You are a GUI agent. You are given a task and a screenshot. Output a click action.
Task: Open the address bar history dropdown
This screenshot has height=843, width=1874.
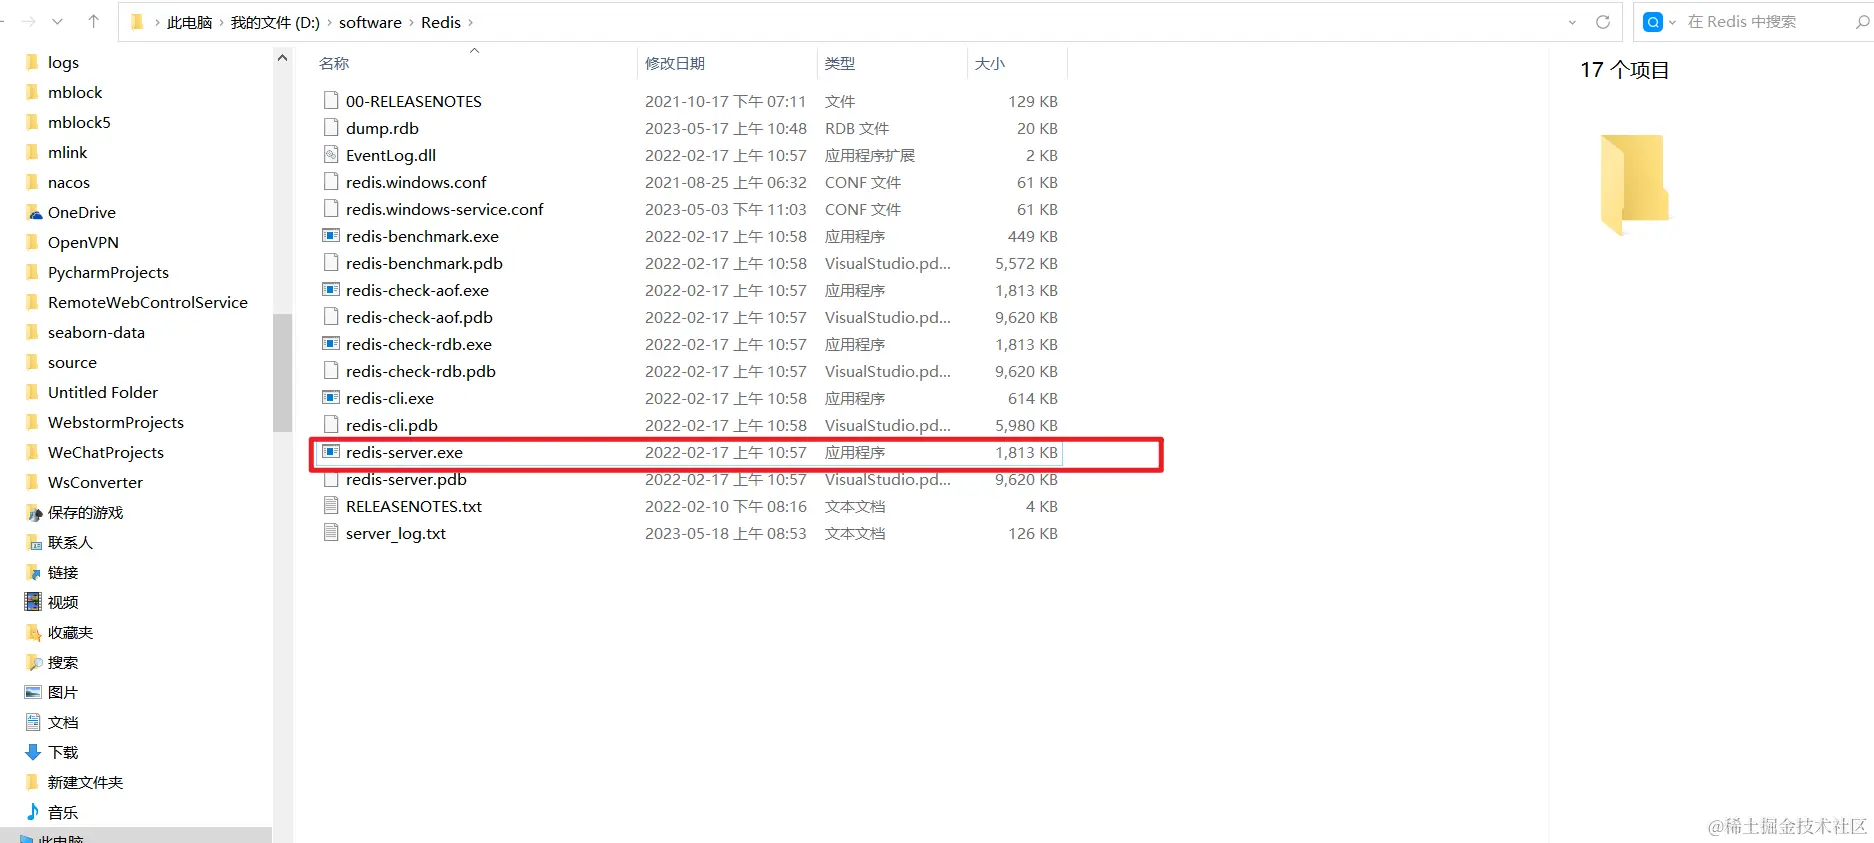pos(1572,22)
